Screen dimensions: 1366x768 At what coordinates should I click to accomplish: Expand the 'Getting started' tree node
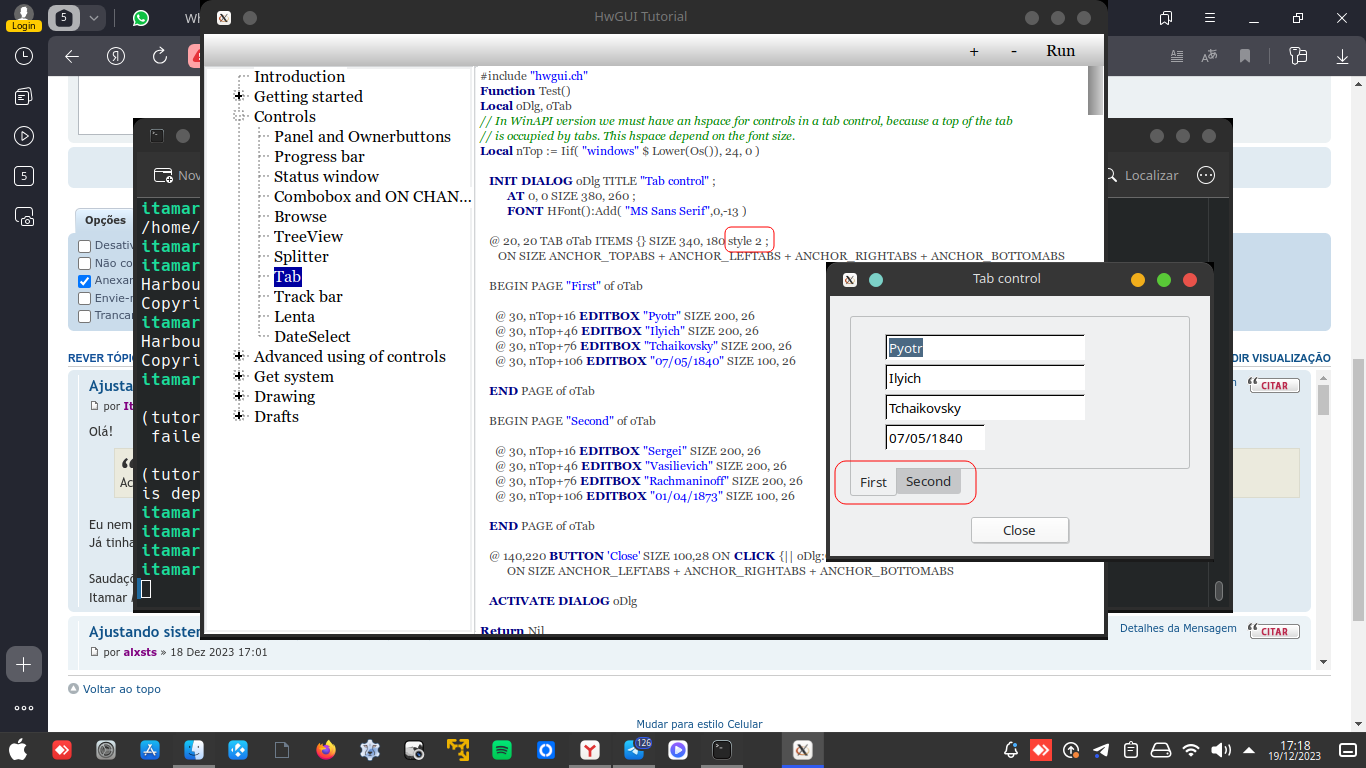[239, 97]
